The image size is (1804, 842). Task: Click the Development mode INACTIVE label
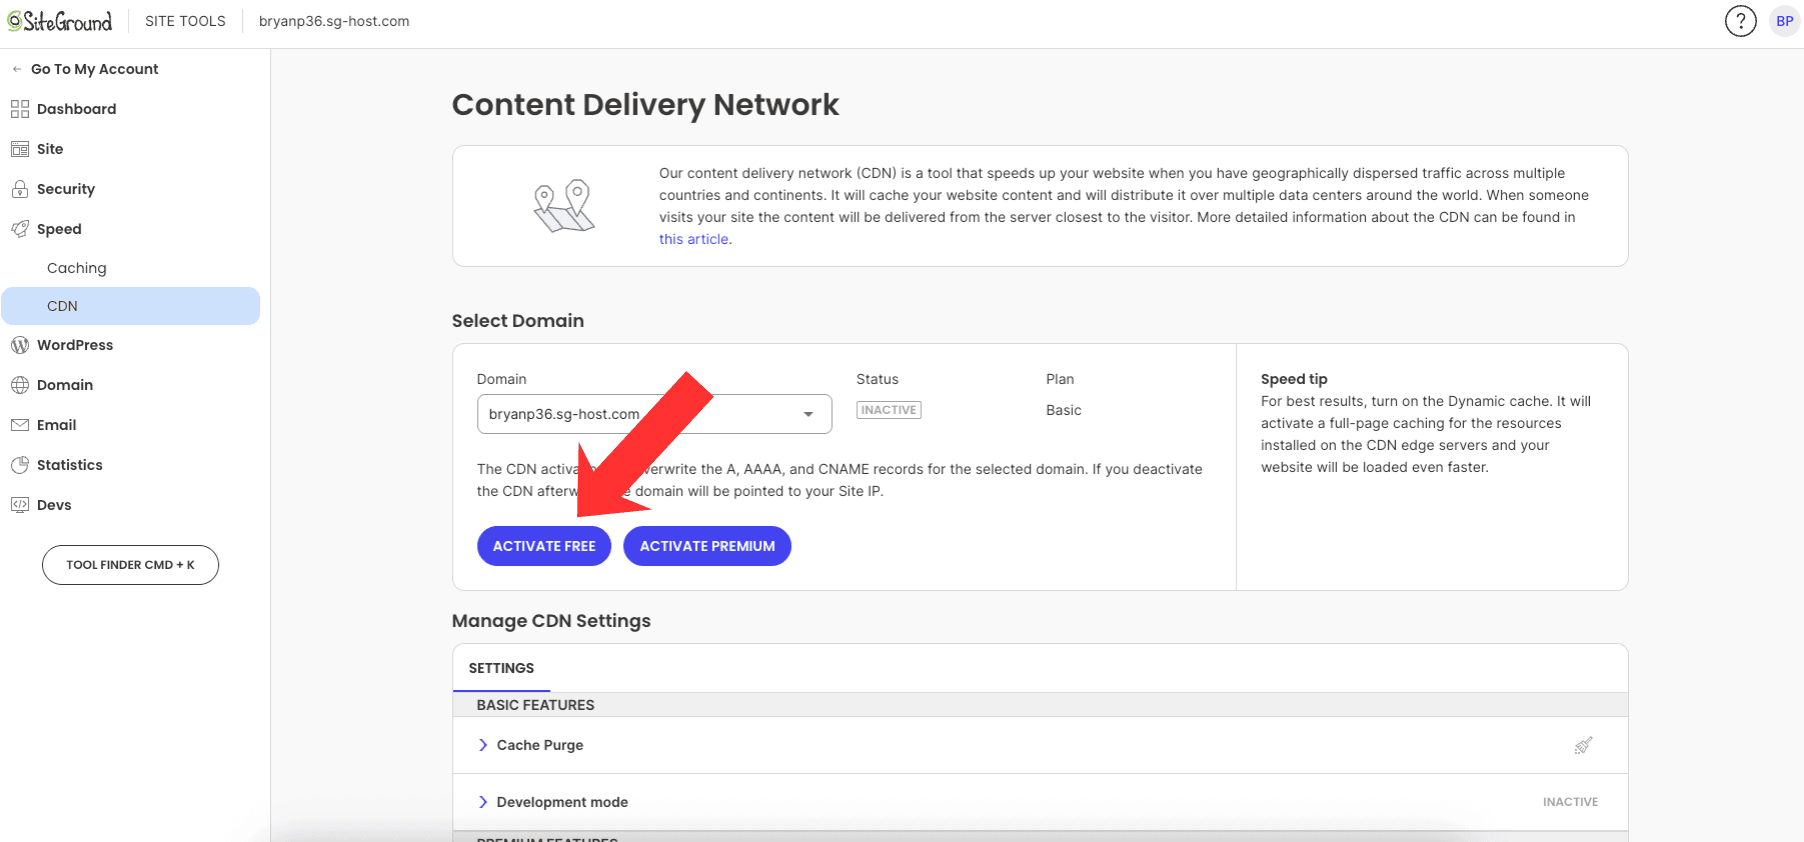click(1570, 802)
